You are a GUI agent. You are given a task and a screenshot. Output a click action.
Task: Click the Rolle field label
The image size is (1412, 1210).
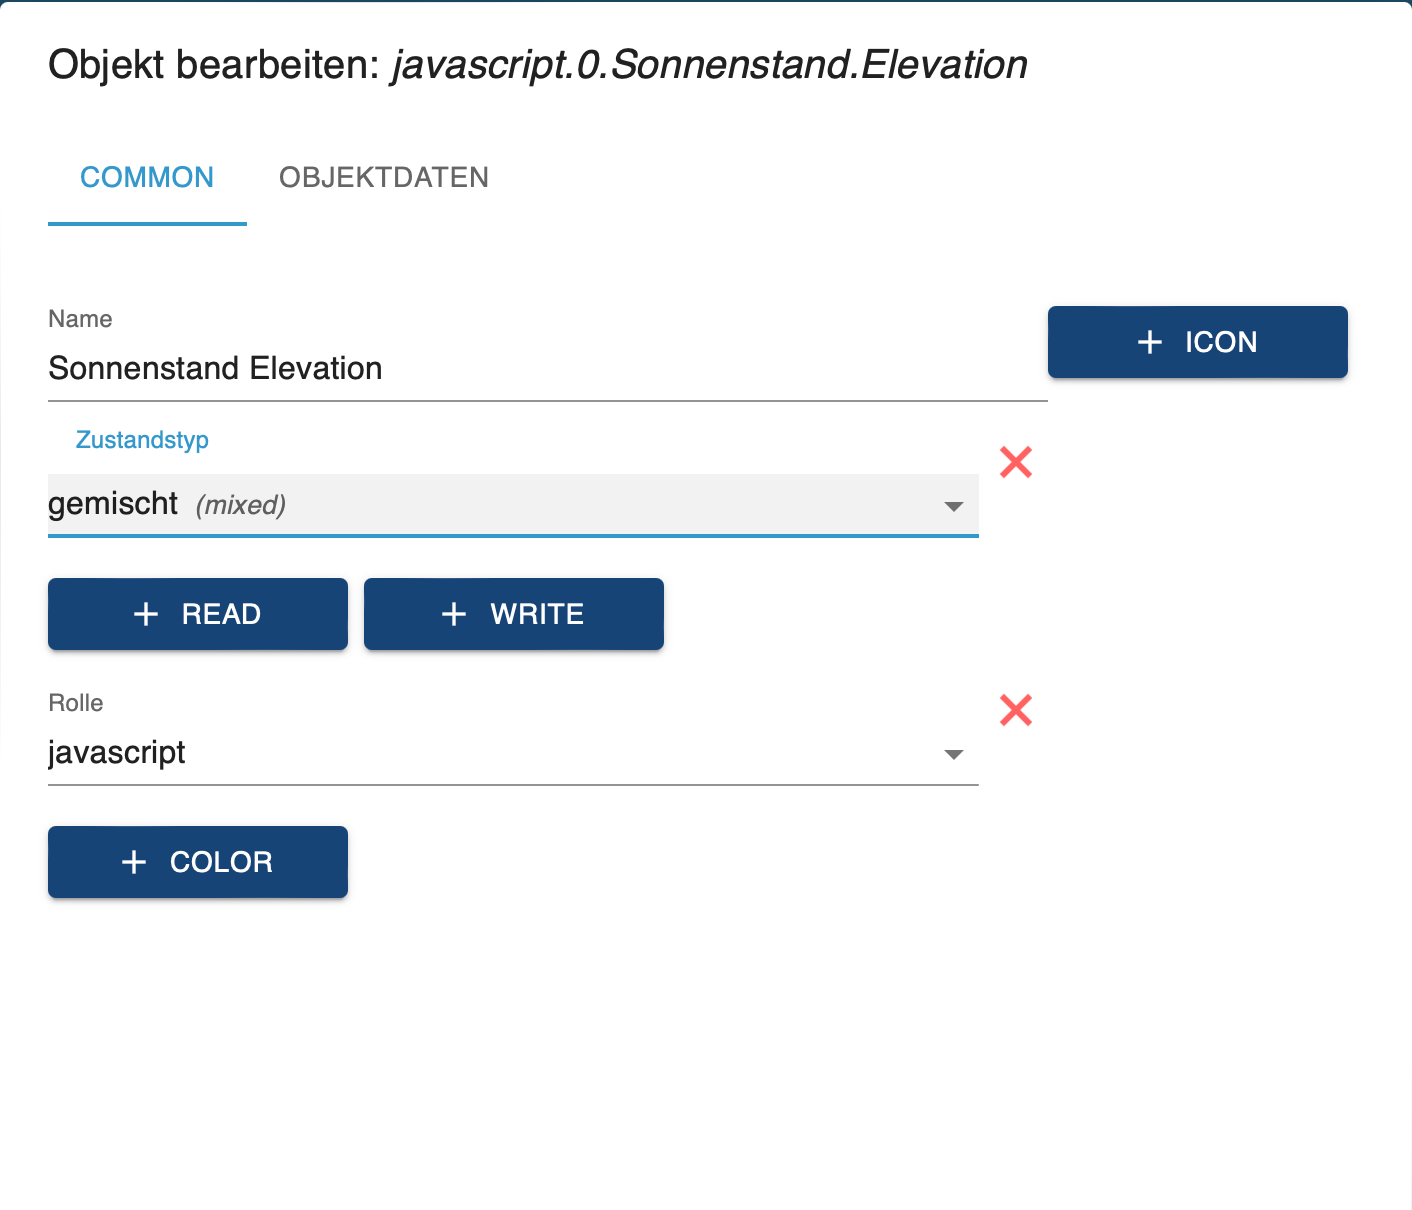(x=76, y=703)
